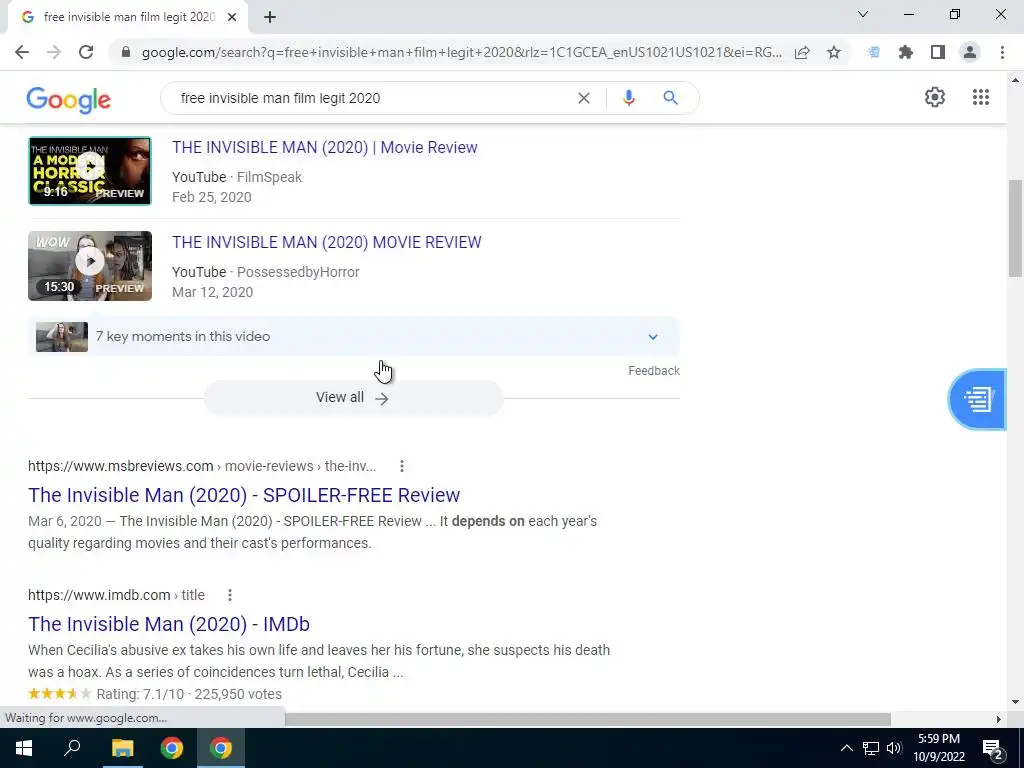Click the padlock site info icon

126,52
